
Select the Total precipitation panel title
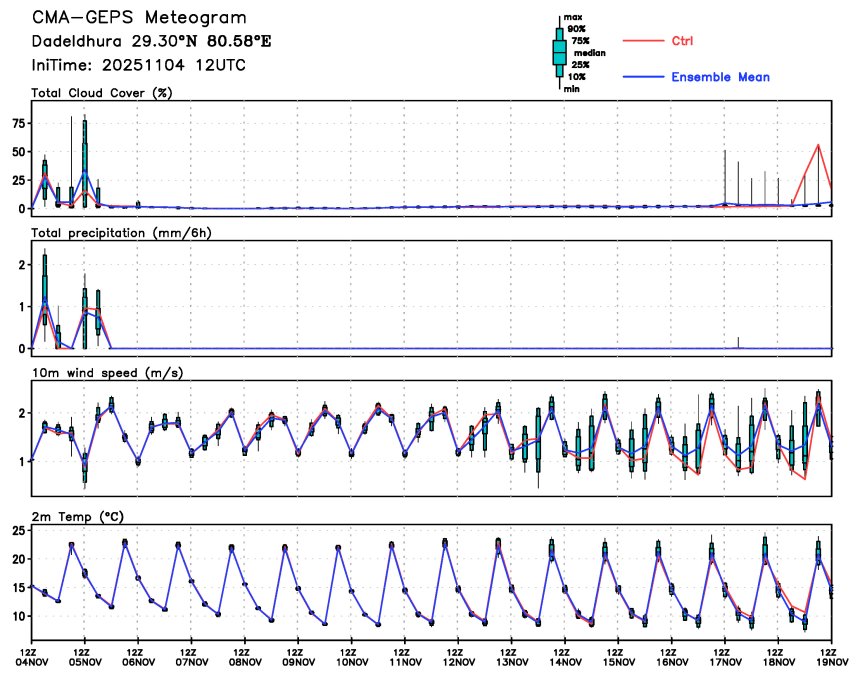[121, 232]
